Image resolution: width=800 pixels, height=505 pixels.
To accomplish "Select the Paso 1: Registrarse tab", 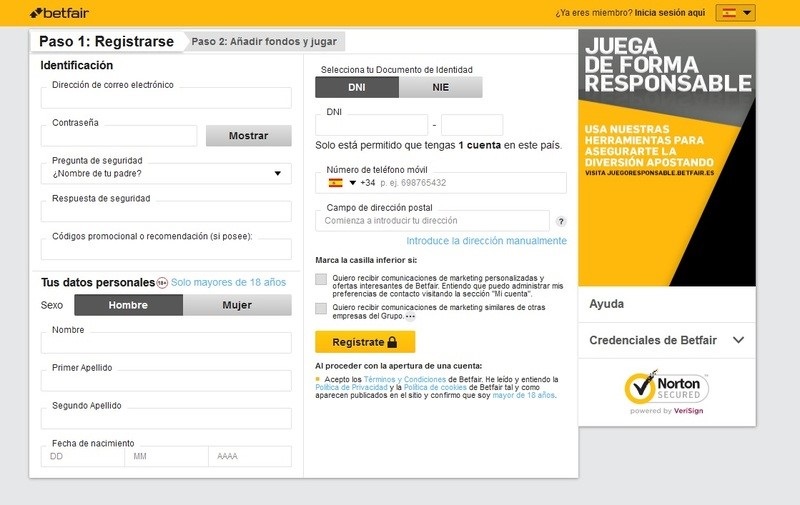I will click(106, 41).
